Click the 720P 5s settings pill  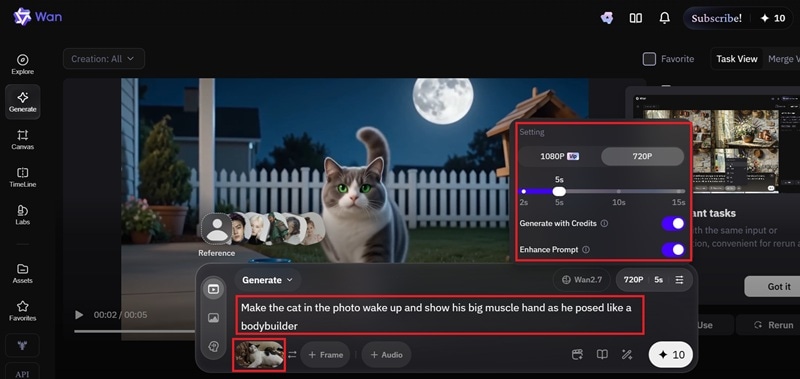[654, 280]
